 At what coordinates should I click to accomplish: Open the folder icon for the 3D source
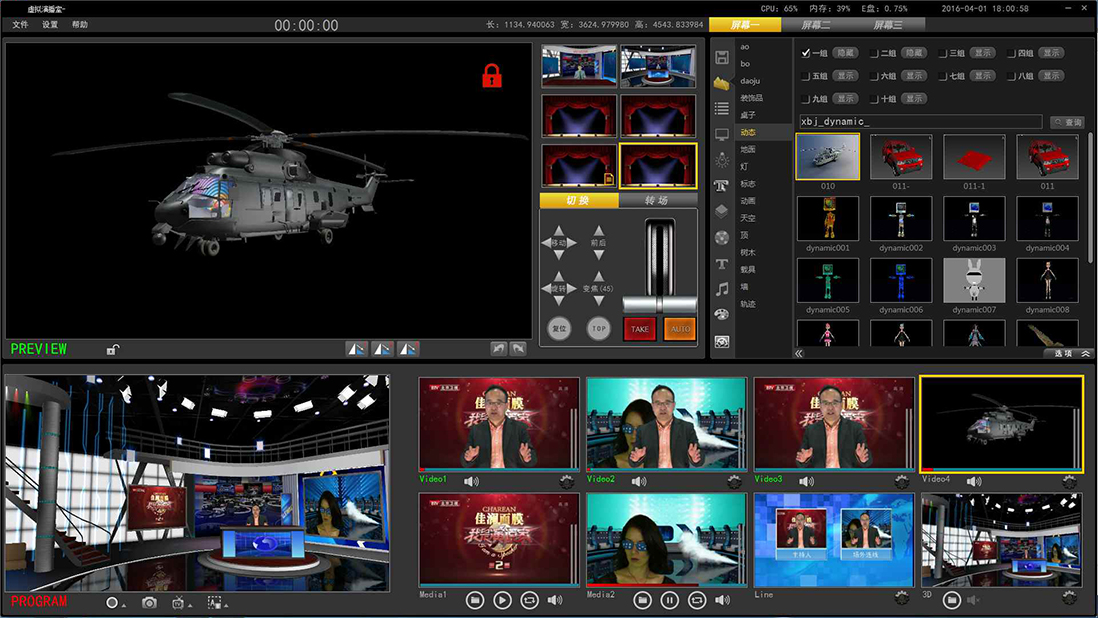pyautogui.click(x=951, y=600)
